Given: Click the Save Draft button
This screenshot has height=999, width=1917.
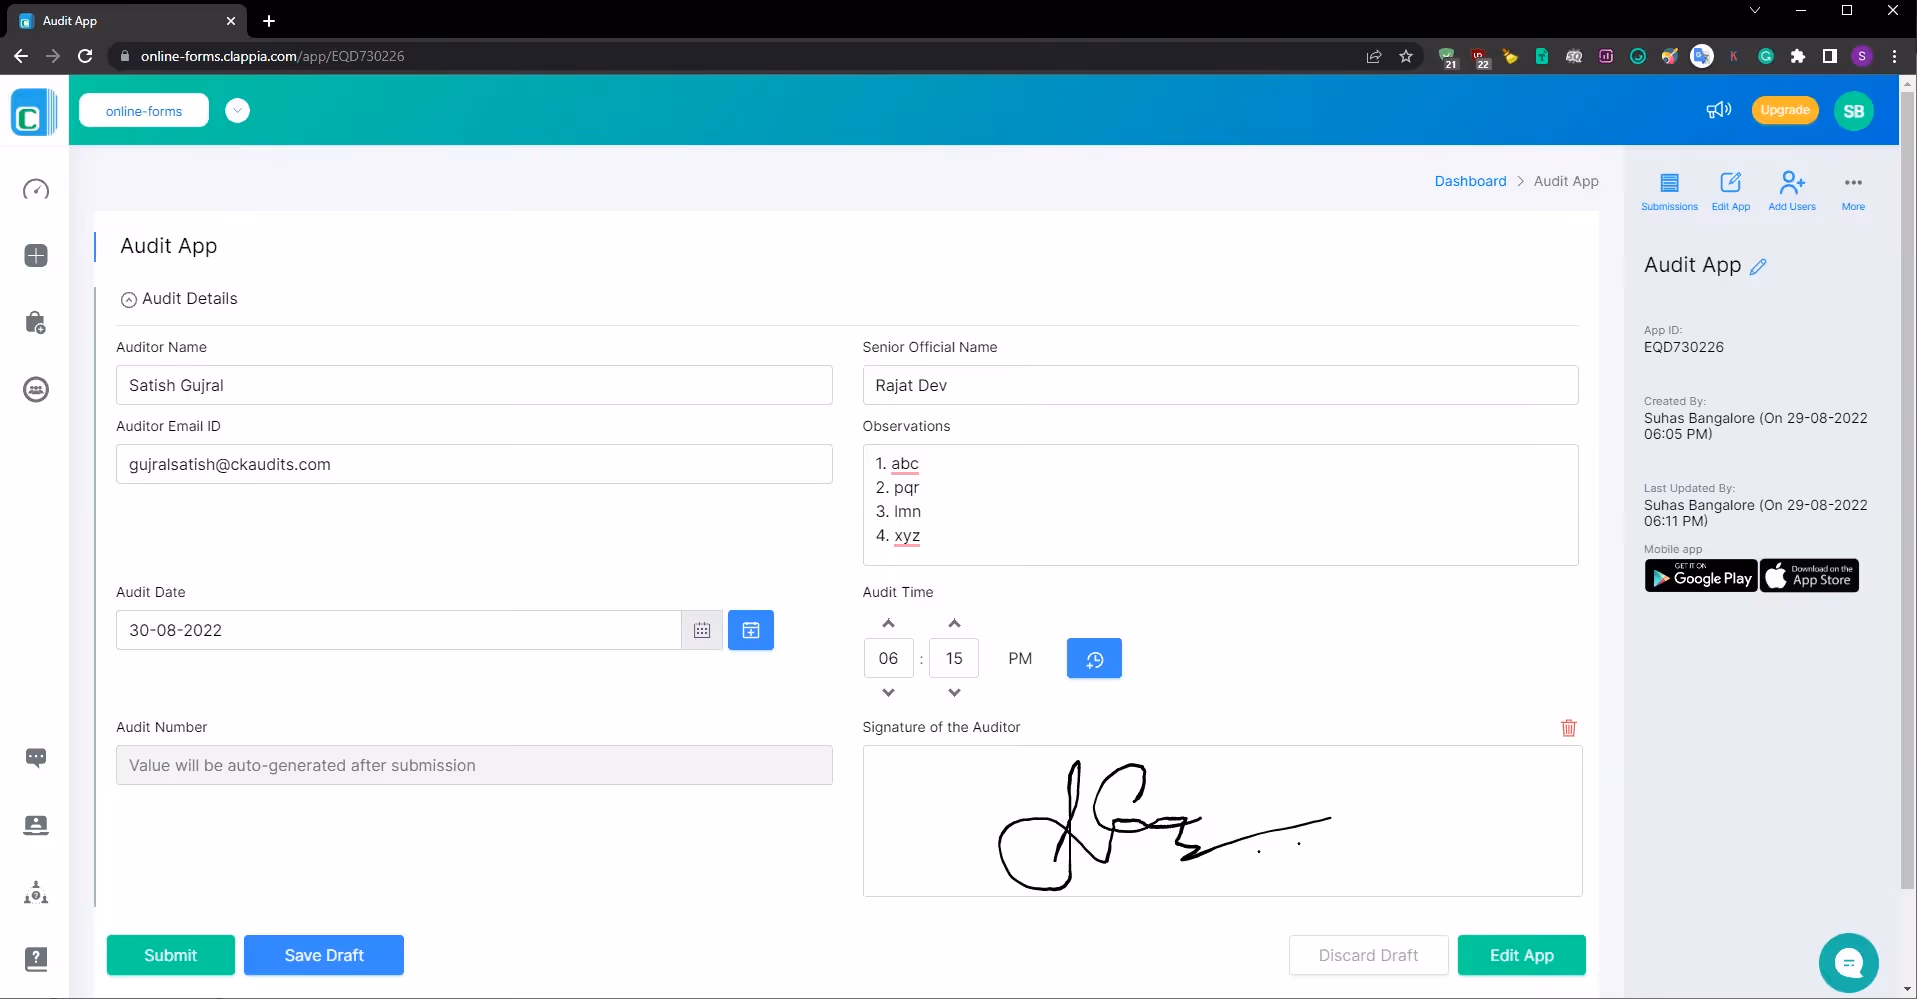Looking at the screenshot, I should tap(324, 955).
